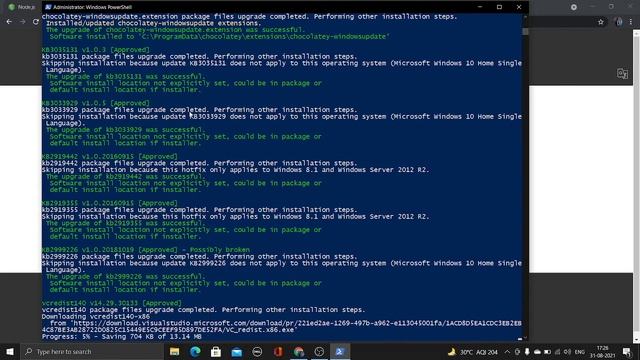
Task: Click the 'Progress: 5%' status line
Action: (122, 337)
